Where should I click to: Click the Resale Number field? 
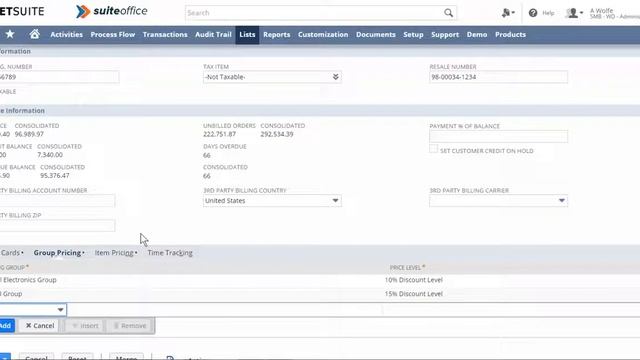tap(498, 77)
